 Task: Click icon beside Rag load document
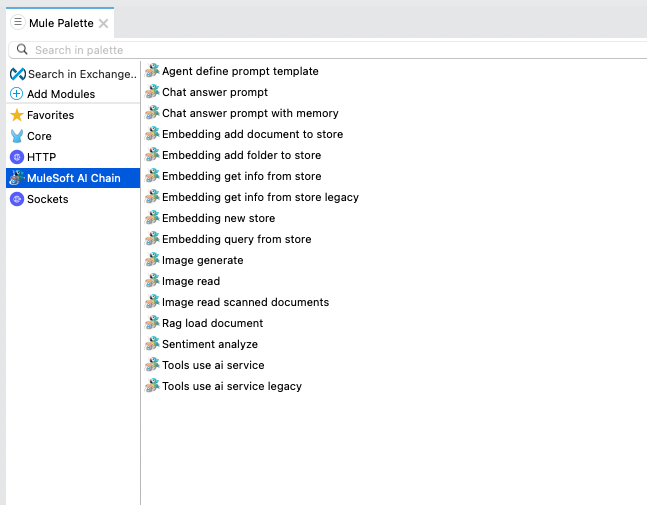coord(152,323)
